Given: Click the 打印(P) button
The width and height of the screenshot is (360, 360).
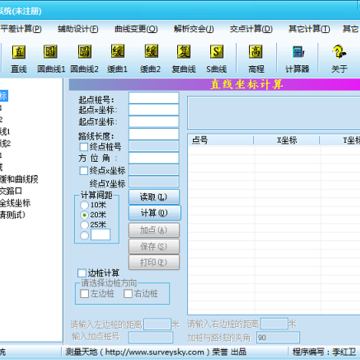Looking at the screenshot, I should [x=154, y=262].
